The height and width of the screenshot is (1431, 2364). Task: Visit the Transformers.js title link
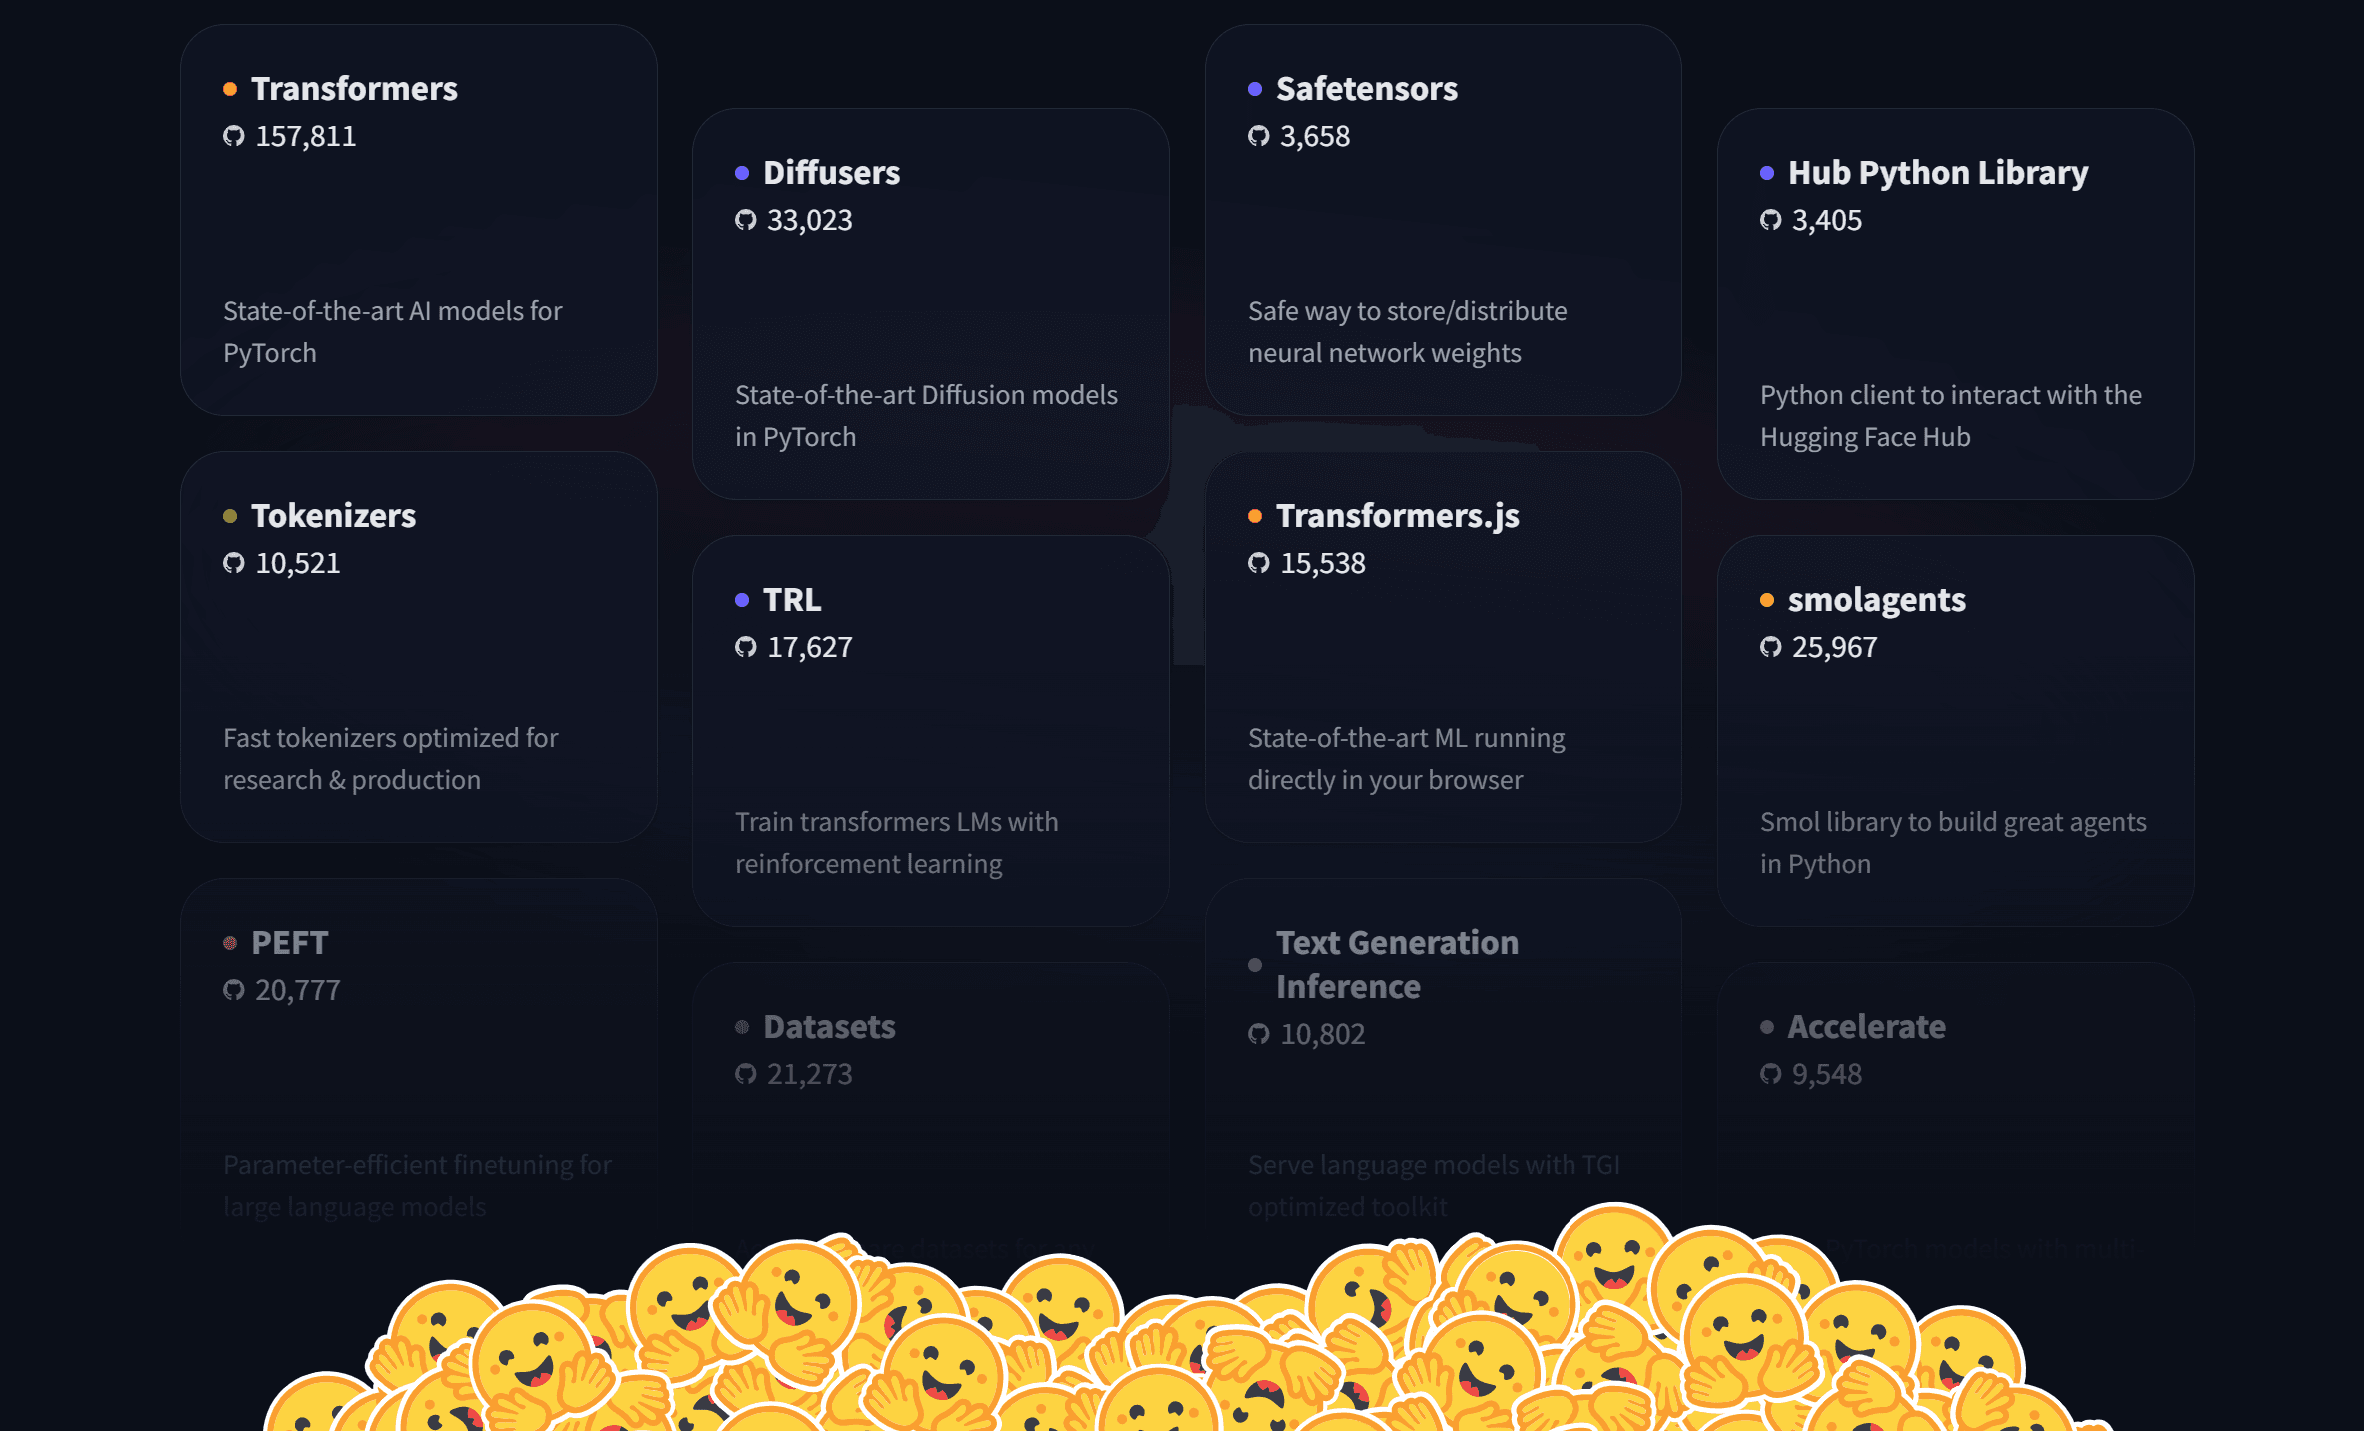1397,516
